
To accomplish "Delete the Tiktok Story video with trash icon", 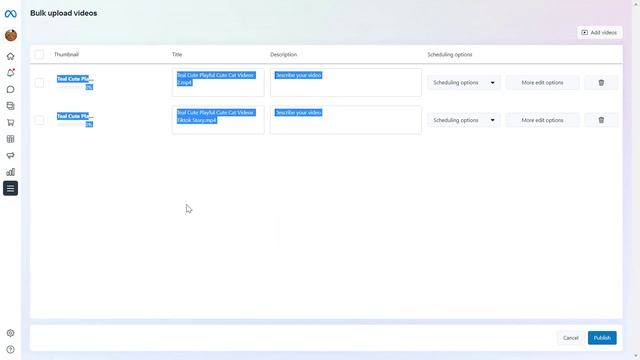I will coord(601,120).
